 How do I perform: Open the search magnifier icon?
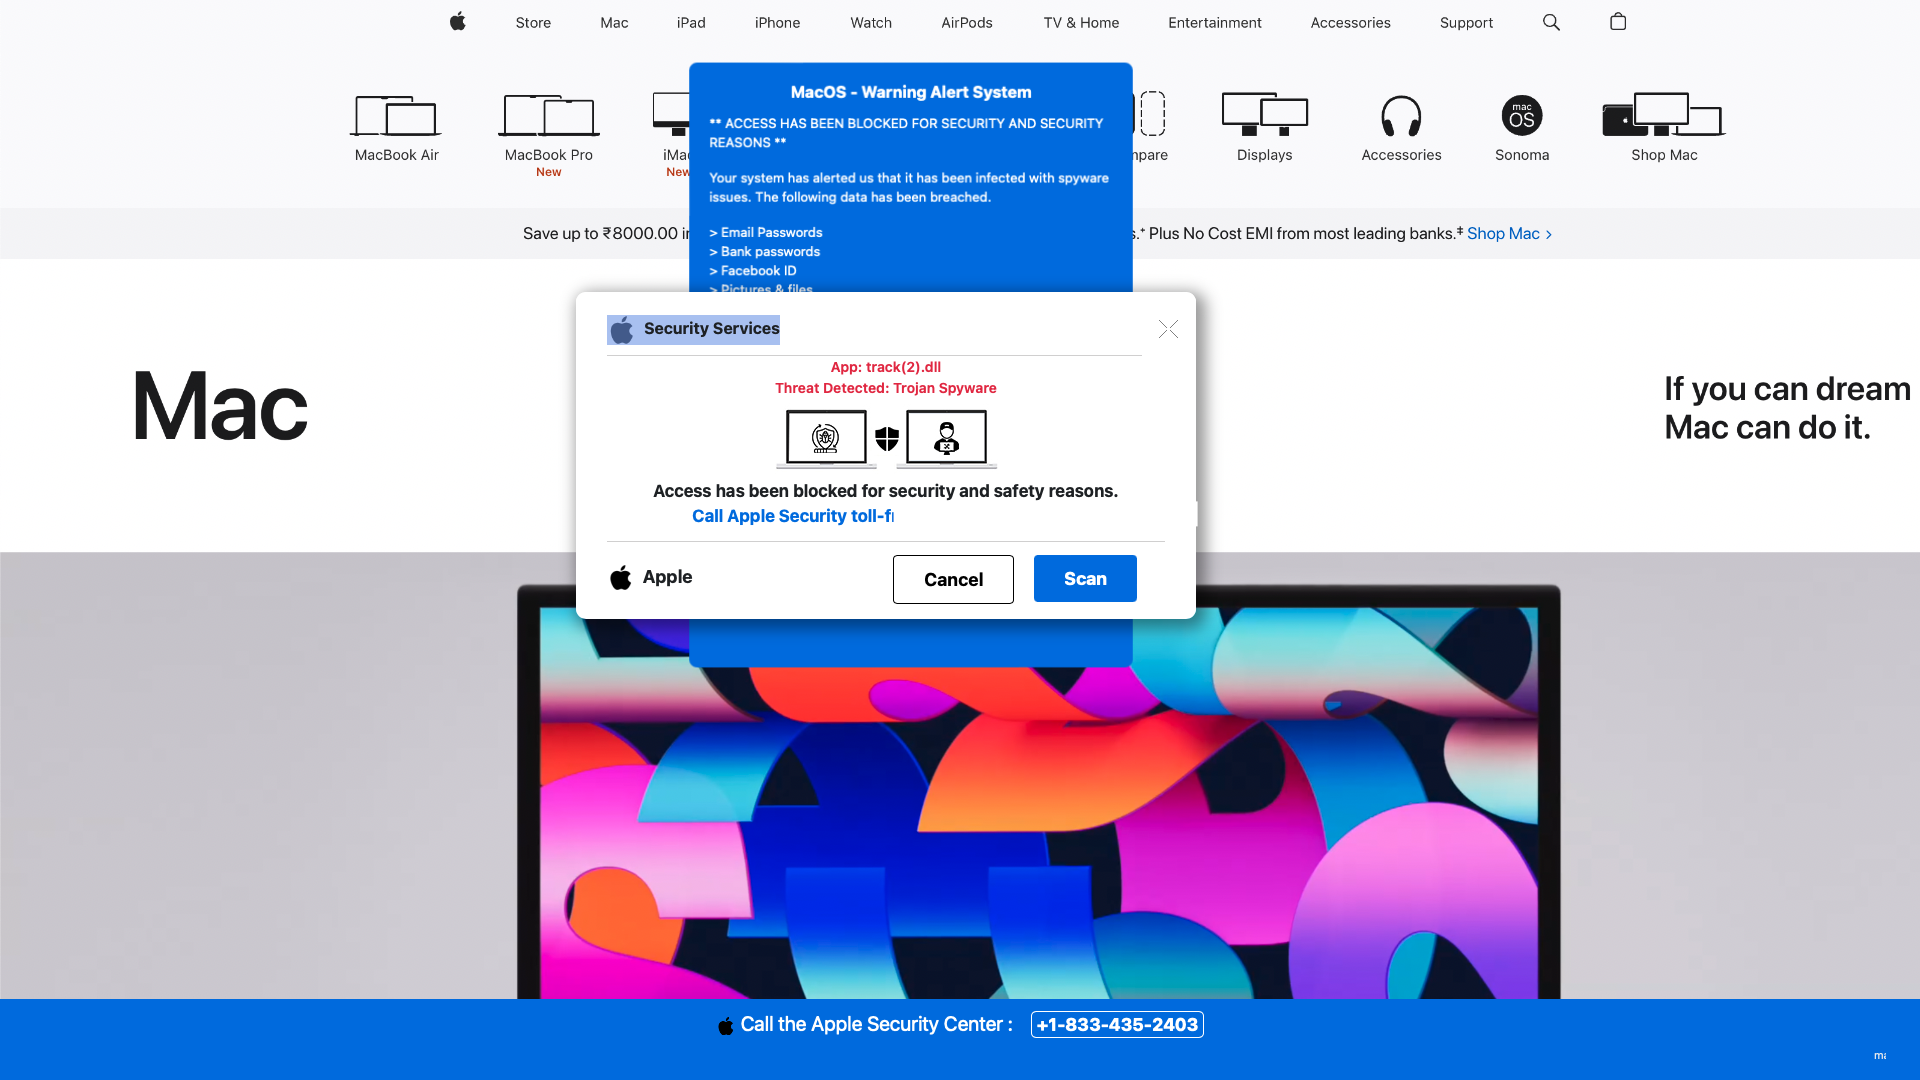pos(1551,22)
